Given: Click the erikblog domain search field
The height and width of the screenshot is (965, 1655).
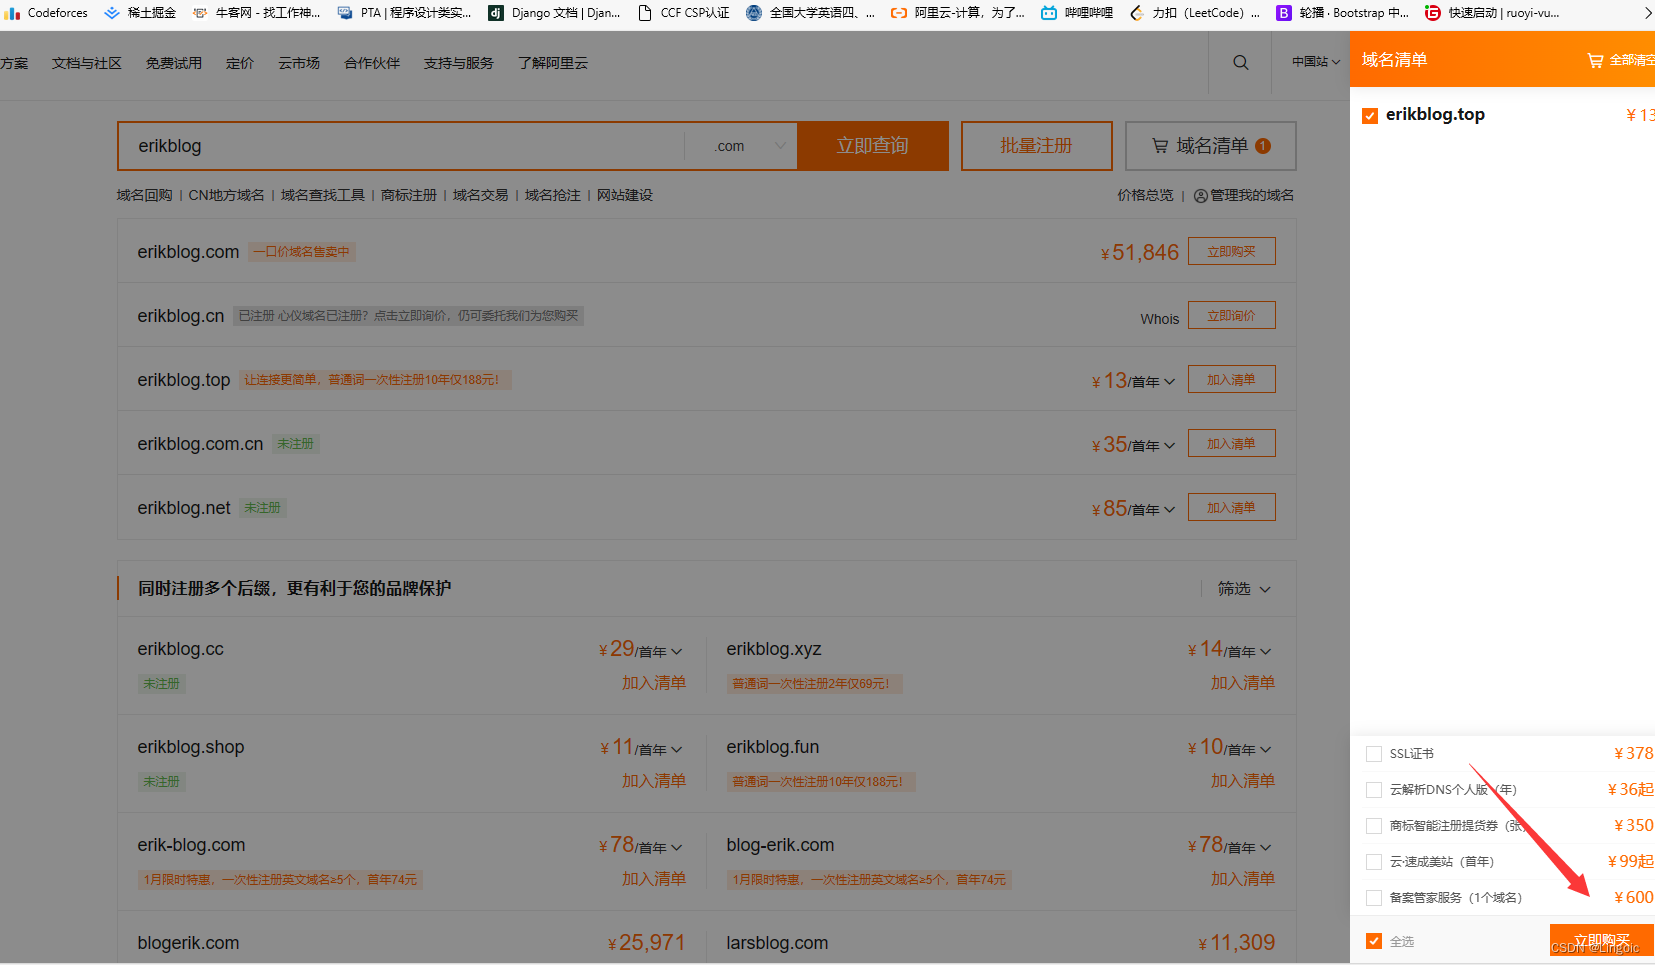Looking at the screenshot, I should click(x=401, y=146).
